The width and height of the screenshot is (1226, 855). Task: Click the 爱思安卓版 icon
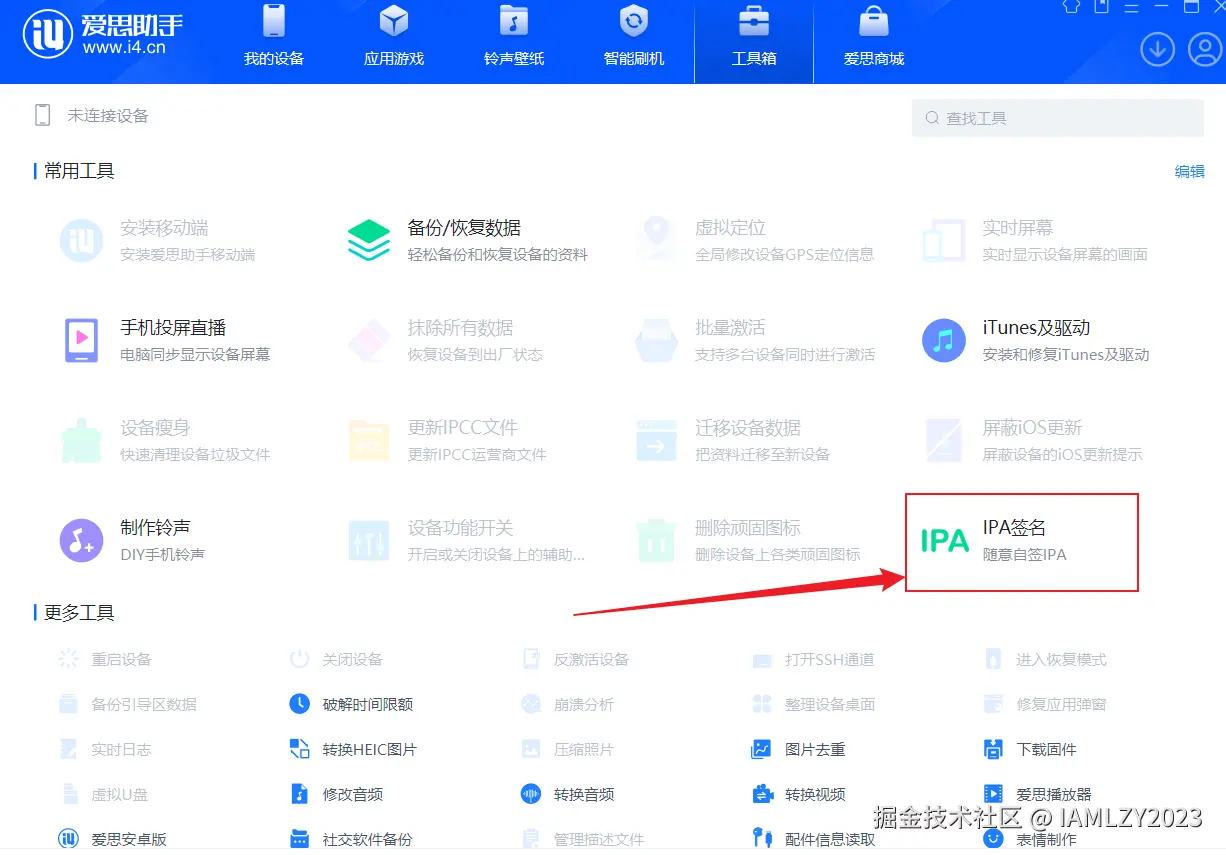[x=68, y=839]
